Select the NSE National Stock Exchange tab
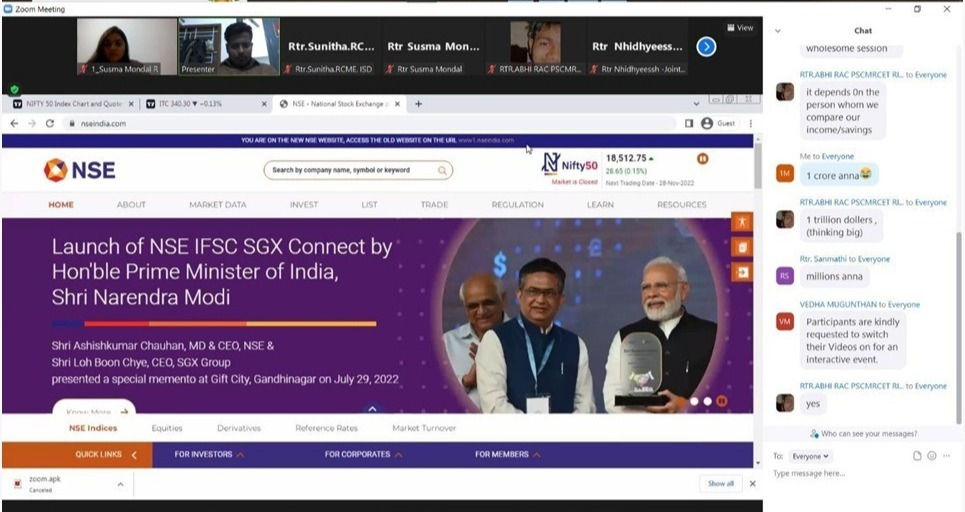965x512 pixels. click(x=334, y=104)
